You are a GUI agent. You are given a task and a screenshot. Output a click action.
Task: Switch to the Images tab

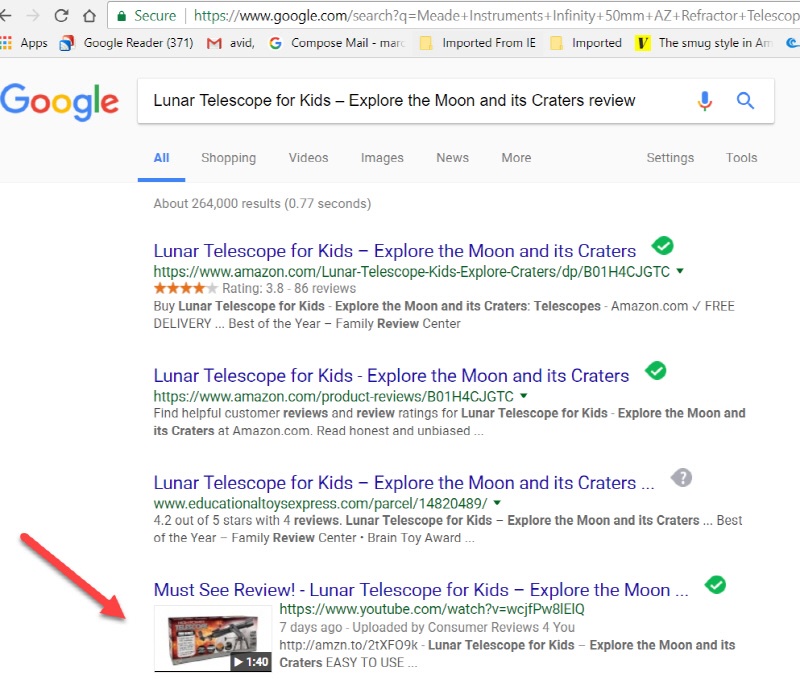tap(382, 158)
